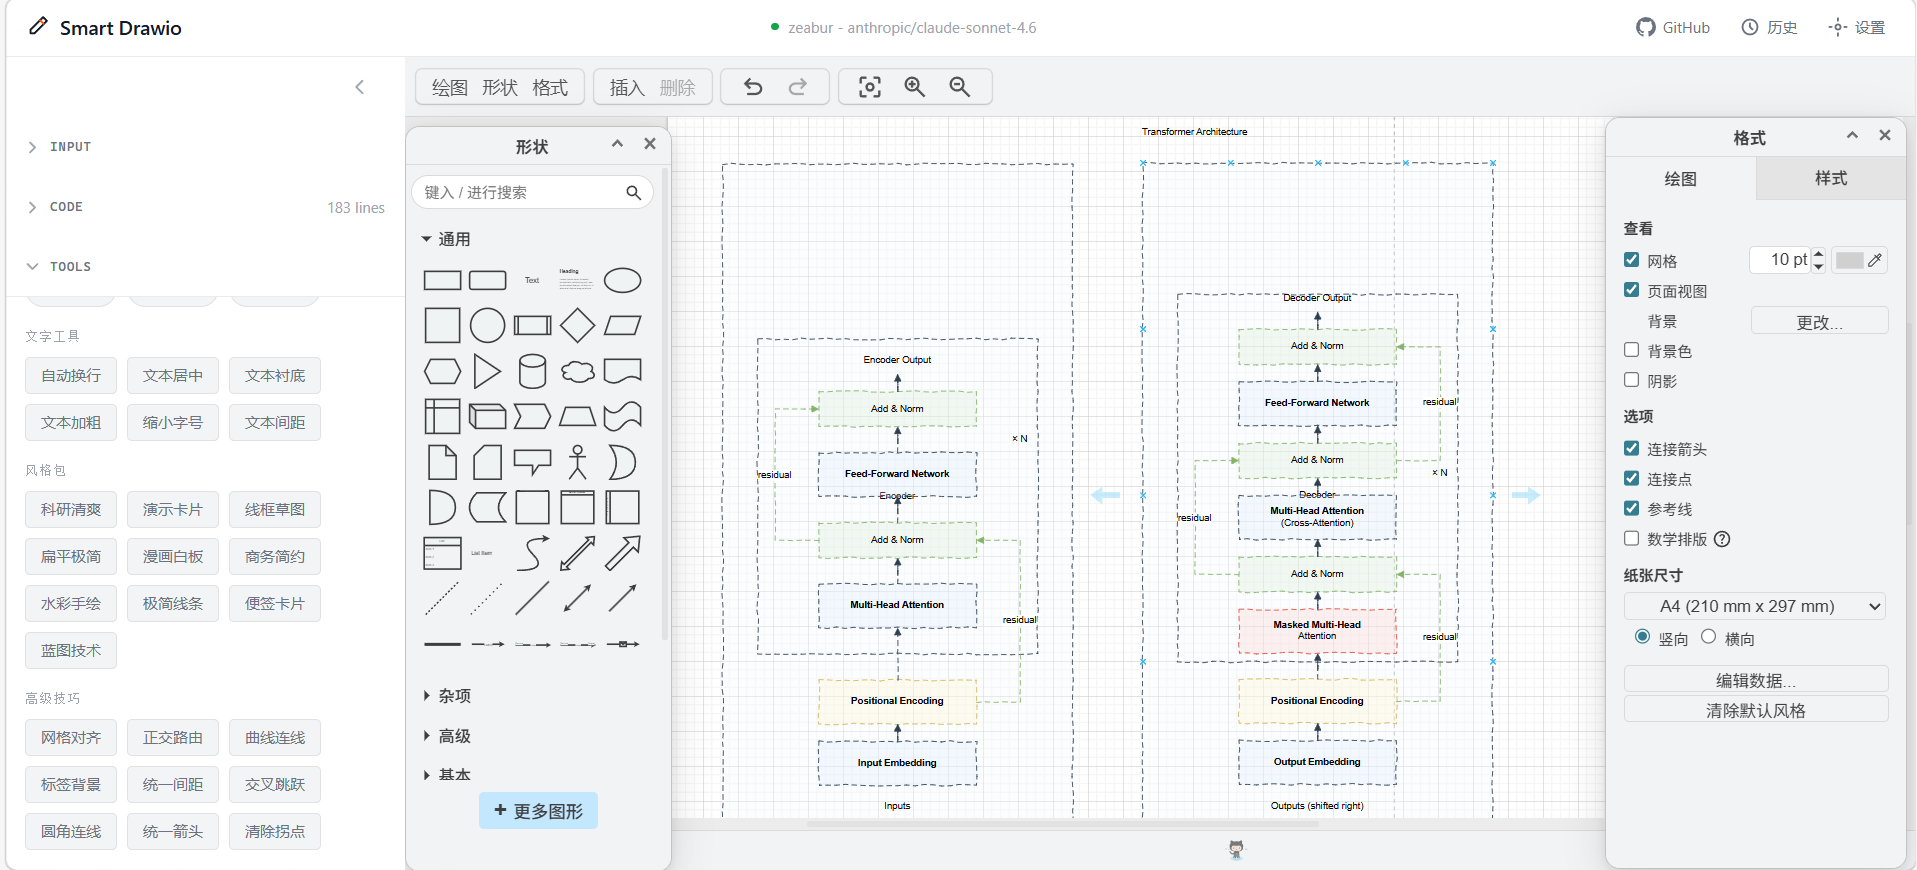
Task: Select the actor stick figure shape
Action: coord(577,462)
